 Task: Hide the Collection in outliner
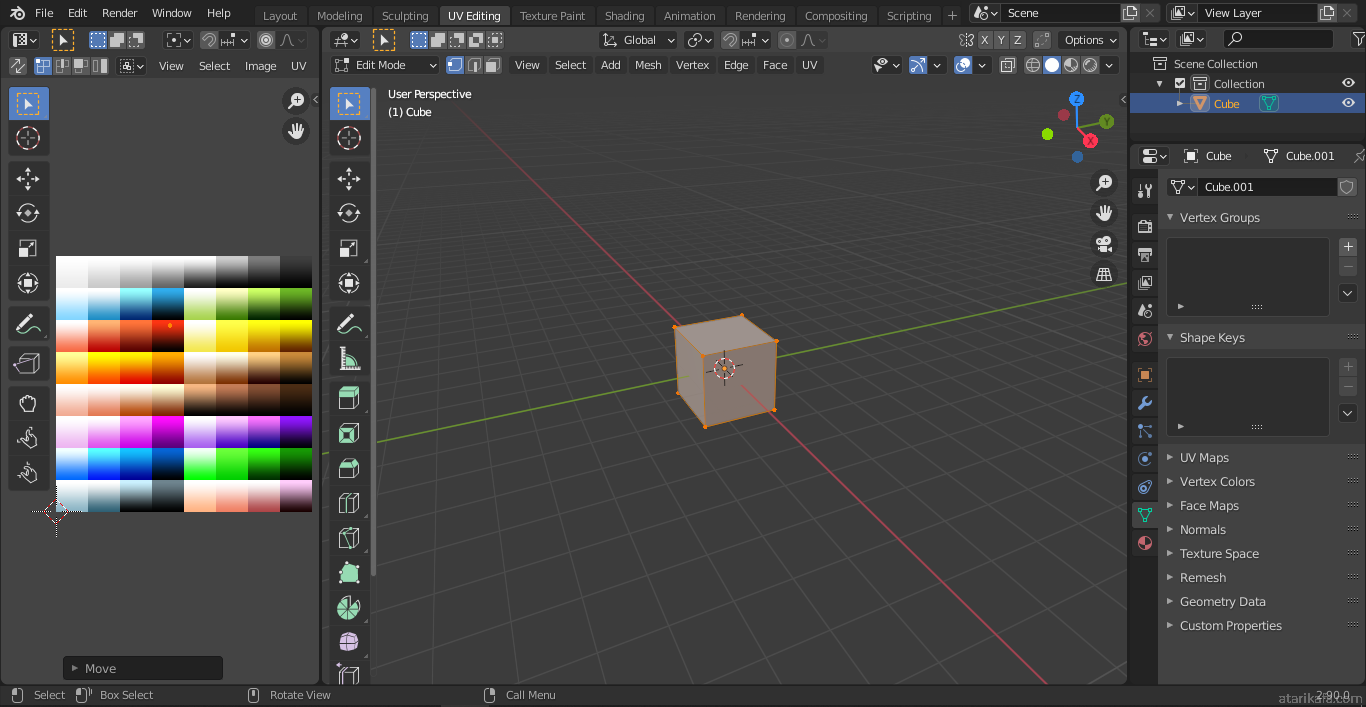coord(1348,84)
